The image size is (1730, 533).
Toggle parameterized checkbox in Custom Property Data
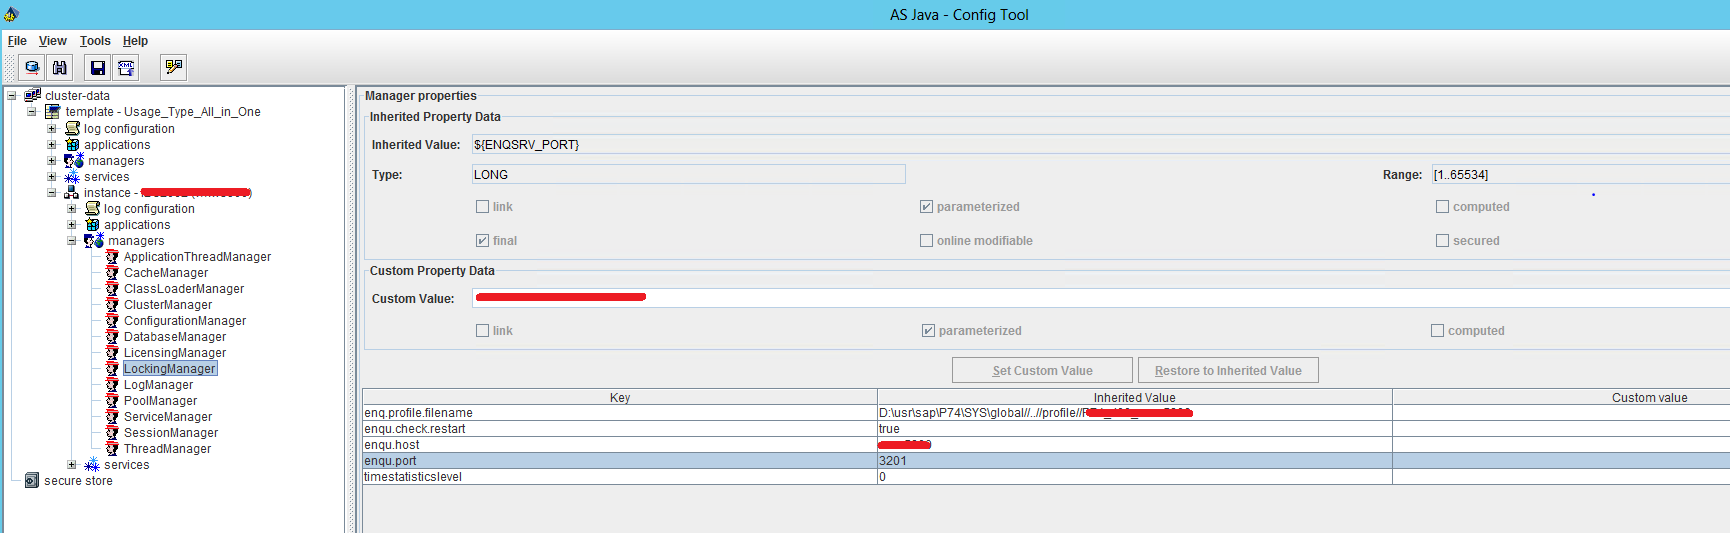(929, 331)
